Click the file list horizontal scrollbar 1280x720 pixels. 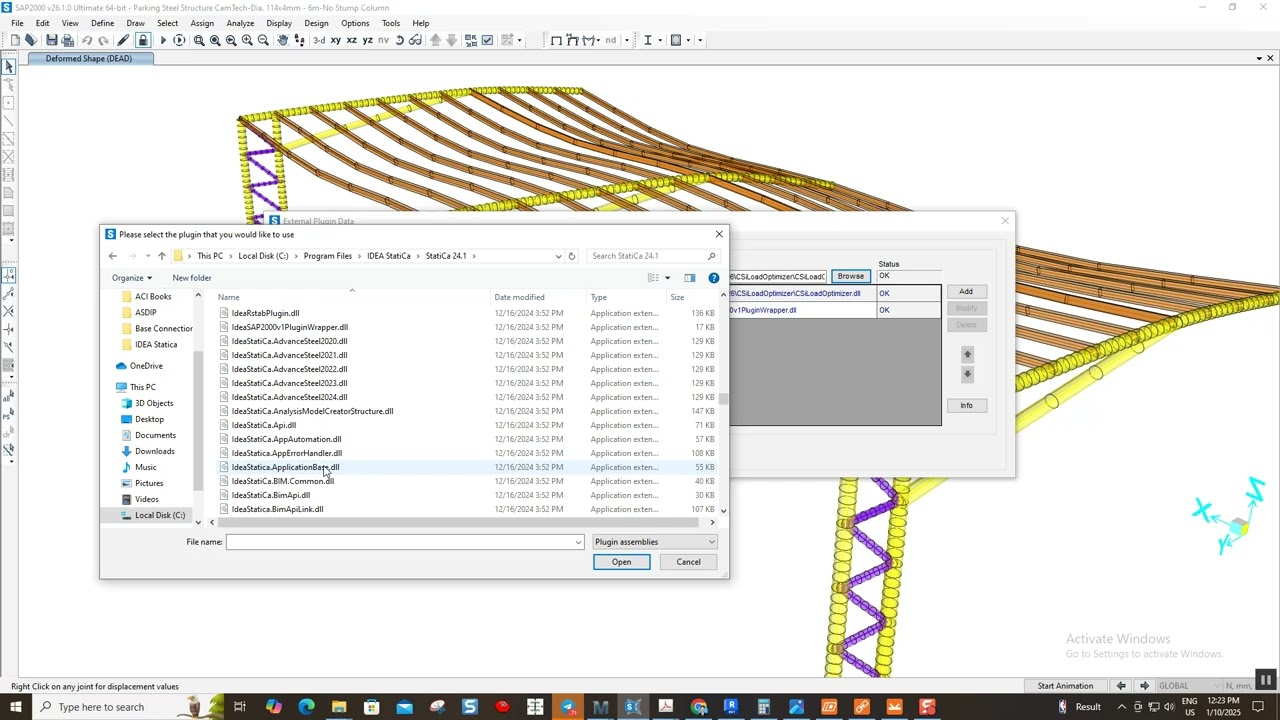click(x=460, y=522)
